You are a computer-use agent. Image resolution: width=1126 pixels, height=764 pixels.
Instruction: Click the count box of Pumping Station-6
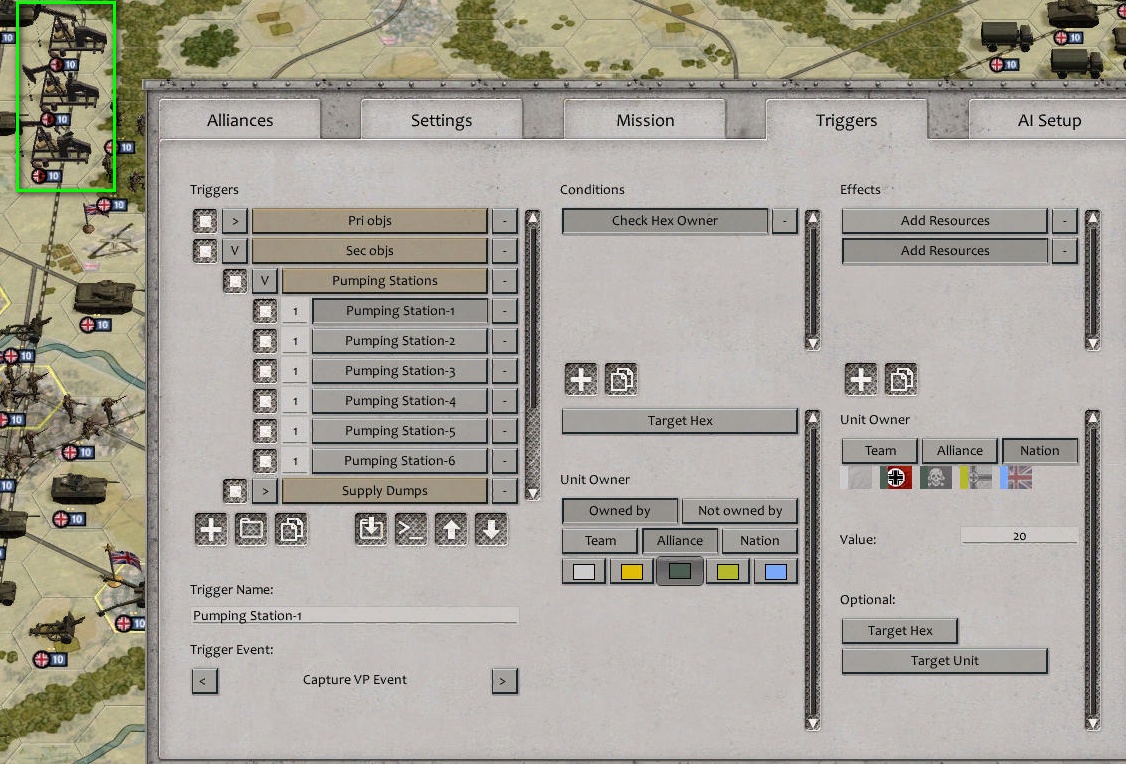295,461
